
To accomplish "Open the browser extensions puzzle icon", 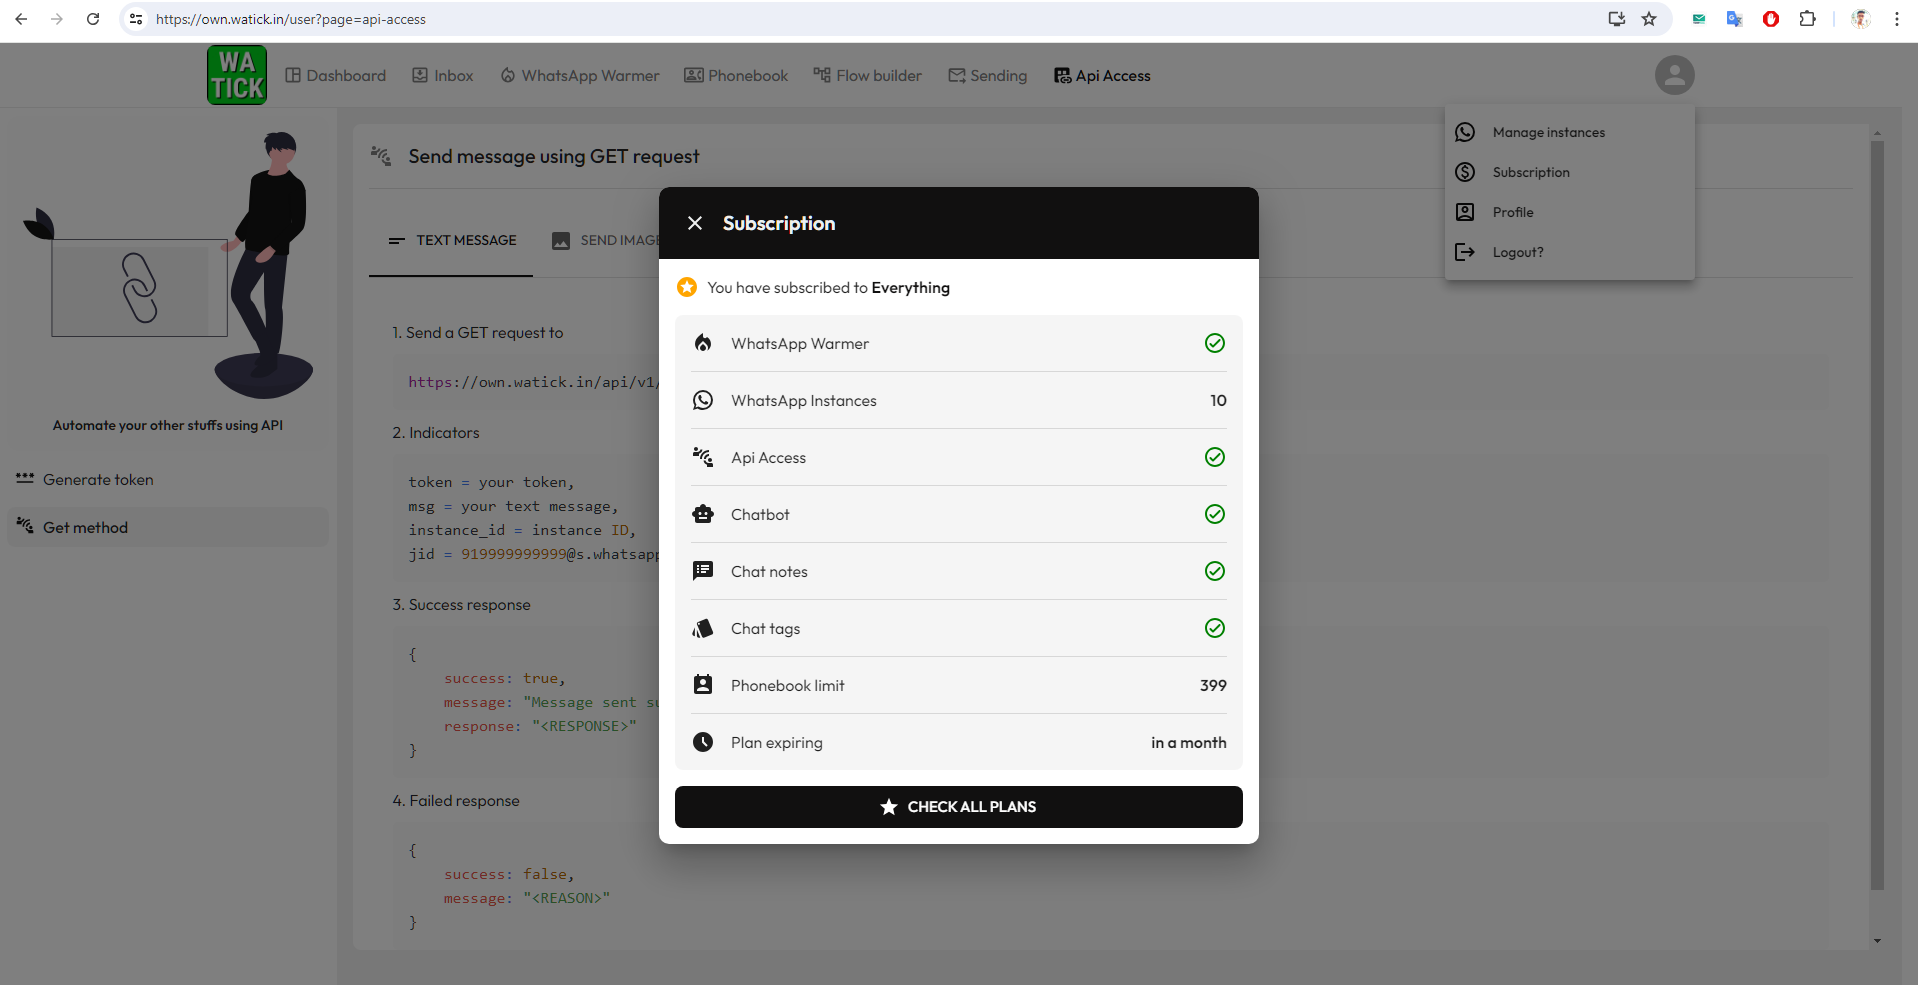I will (1807, 19).
